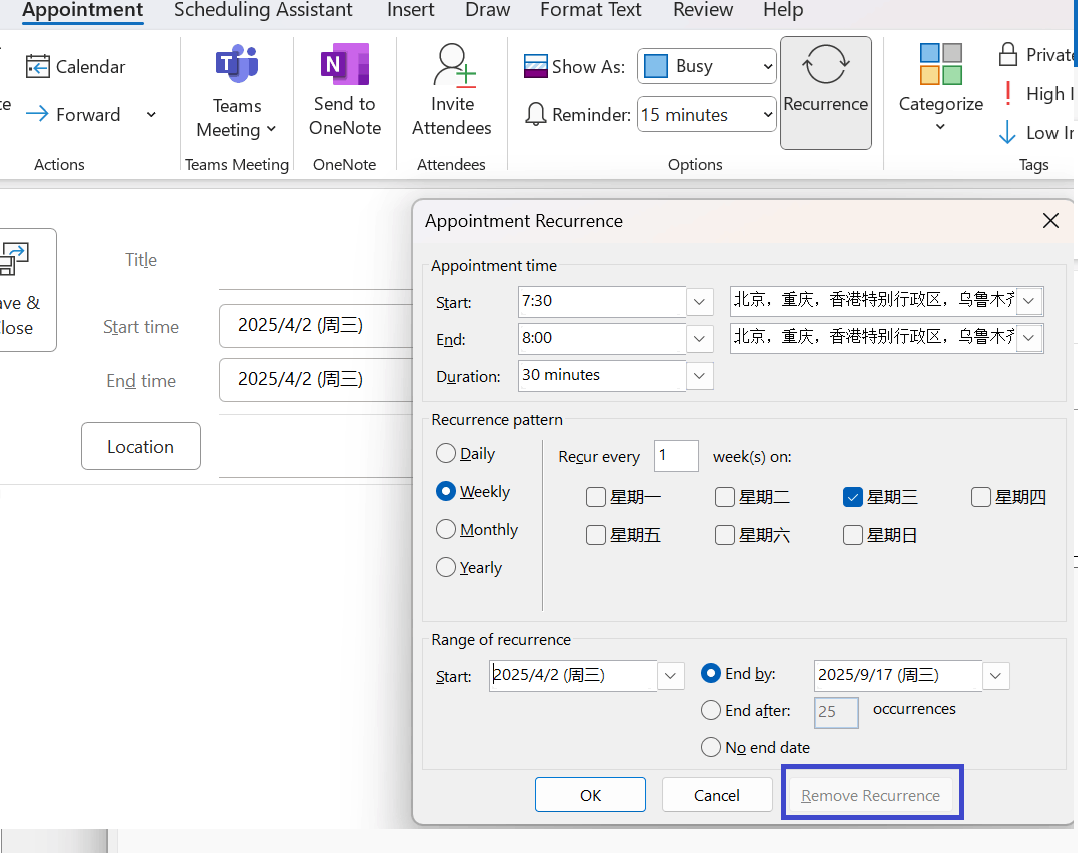
Task: Choose the No end date option
Action: tap(710, 747)
